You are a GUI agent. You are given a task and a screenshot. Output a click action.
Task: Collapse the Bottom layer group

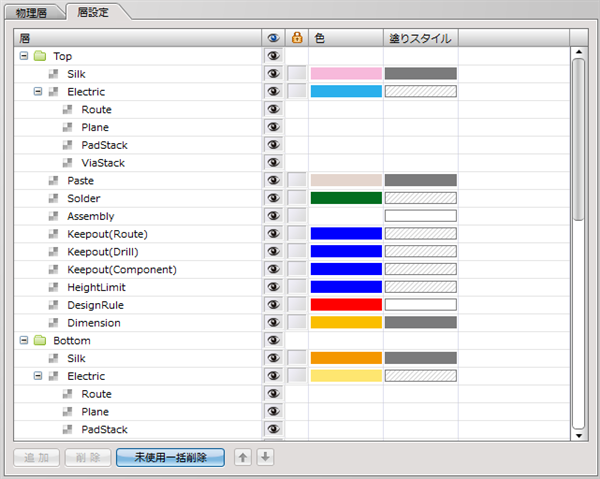pyautogui.click(x=24, y=340)
